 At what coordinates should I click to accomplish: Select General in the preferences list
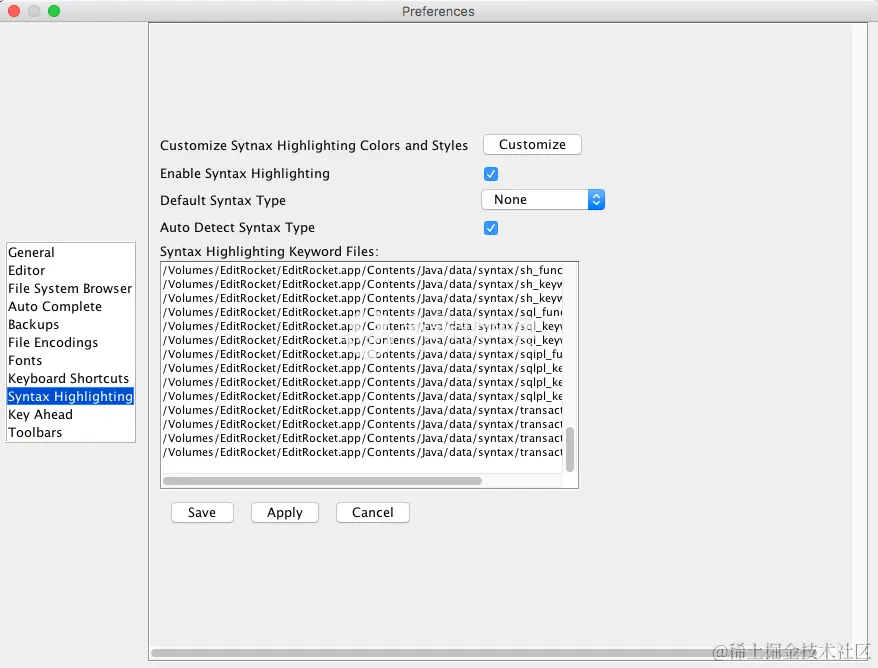(70, 253)
